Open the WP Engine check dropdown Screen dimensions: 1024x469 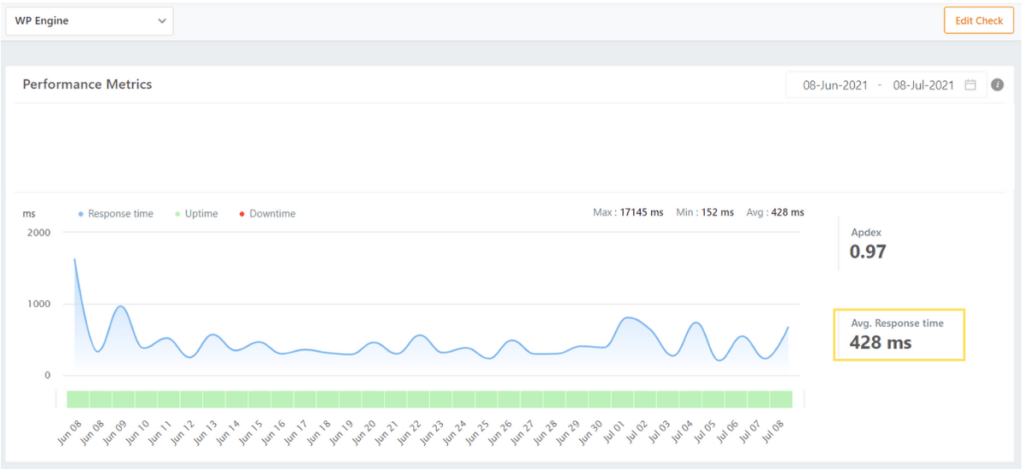point(89,21)
